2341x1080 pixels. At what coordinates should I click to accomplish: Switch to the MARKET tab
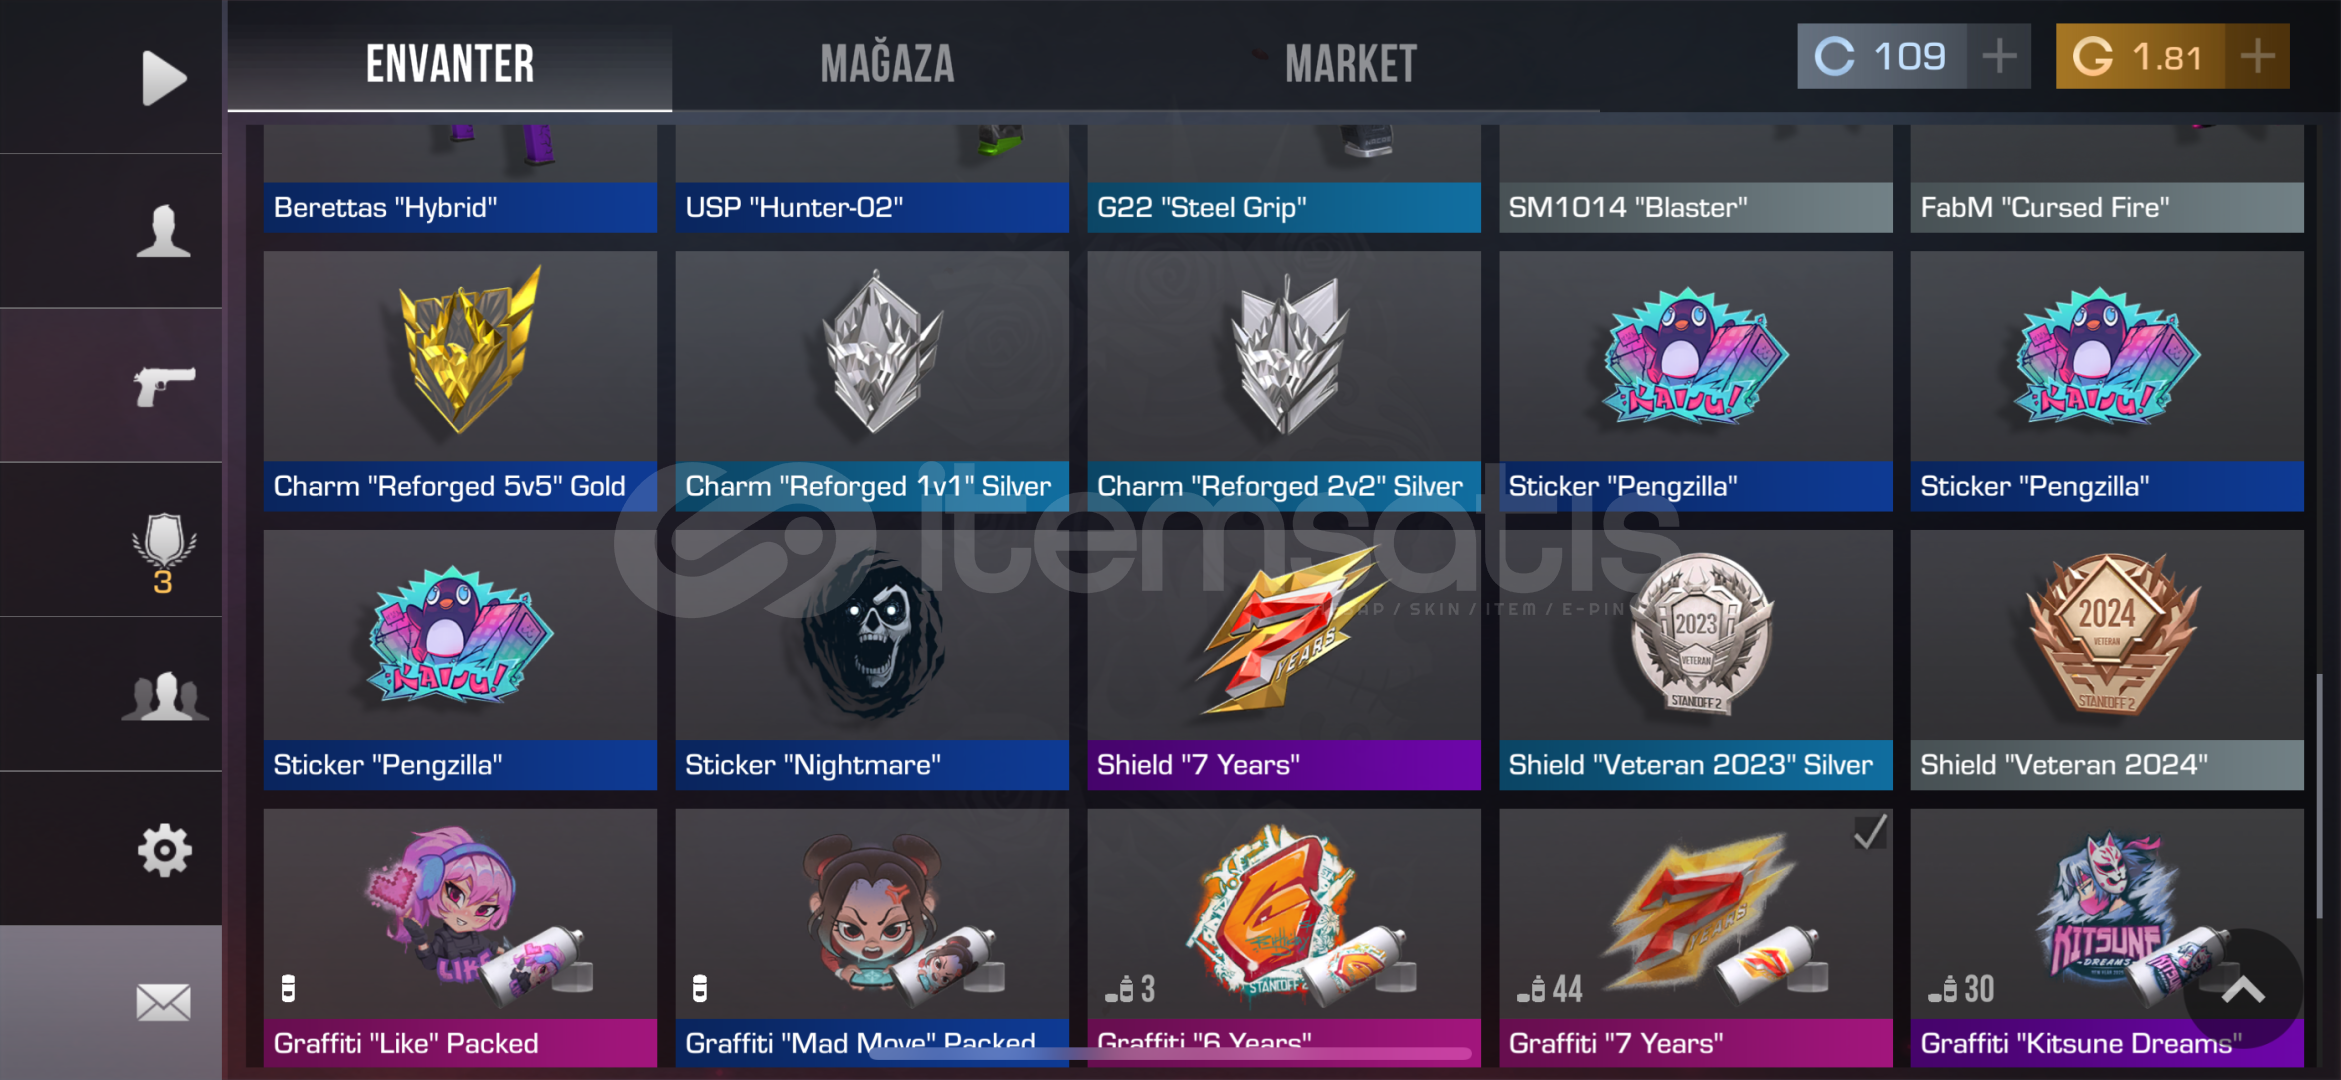1351,64
